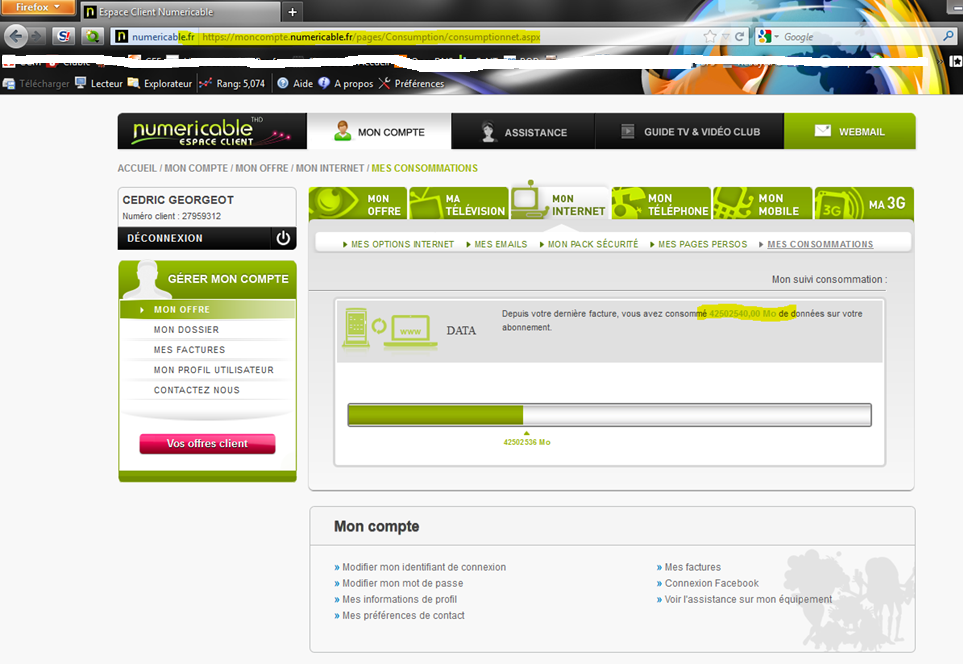Open the MON TÉLÉPHONE icon tab
Image resolution: width=963 pixels, height=664 pixels.
[x=661, y=203]
